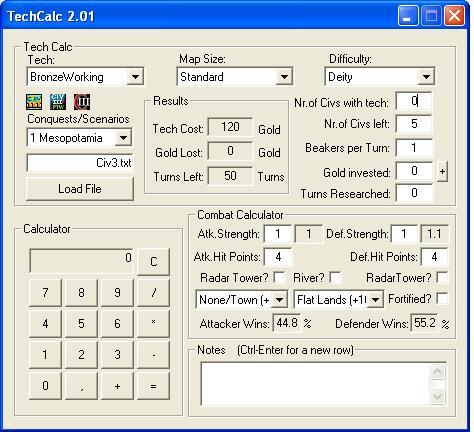This screenshot has width=474, height=432.
Task: Select the vanilla Civ3 game icon
Action: [x=34, y=102]
